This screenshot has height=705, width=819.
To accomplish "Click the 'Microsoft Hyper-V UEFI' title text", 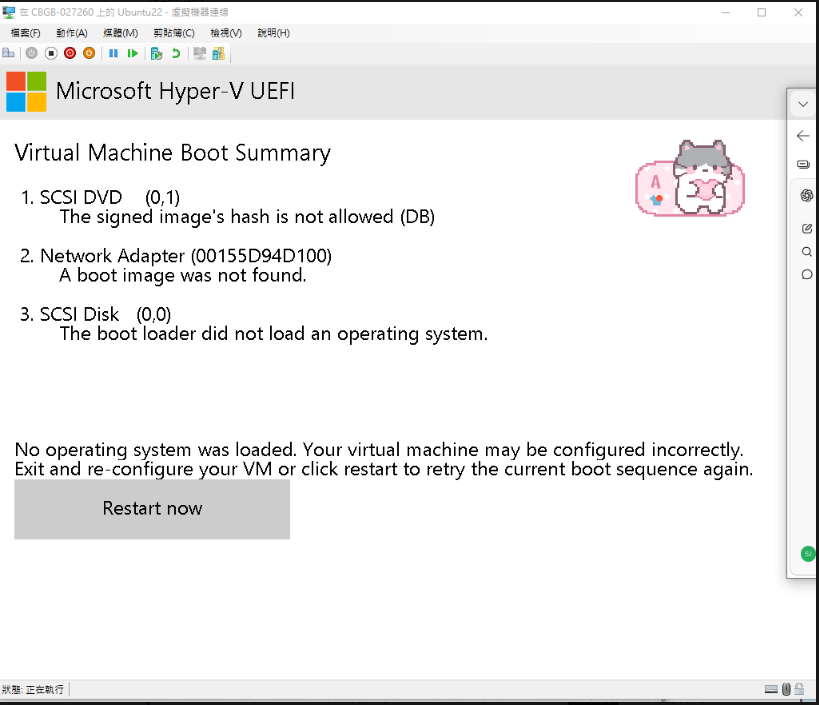I will click(176, 91).
